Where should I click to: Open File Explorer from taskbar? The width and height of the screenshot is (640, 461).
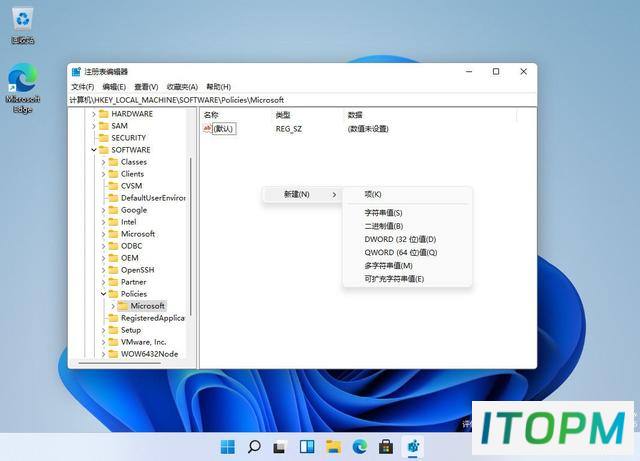(x=333, y=447)
